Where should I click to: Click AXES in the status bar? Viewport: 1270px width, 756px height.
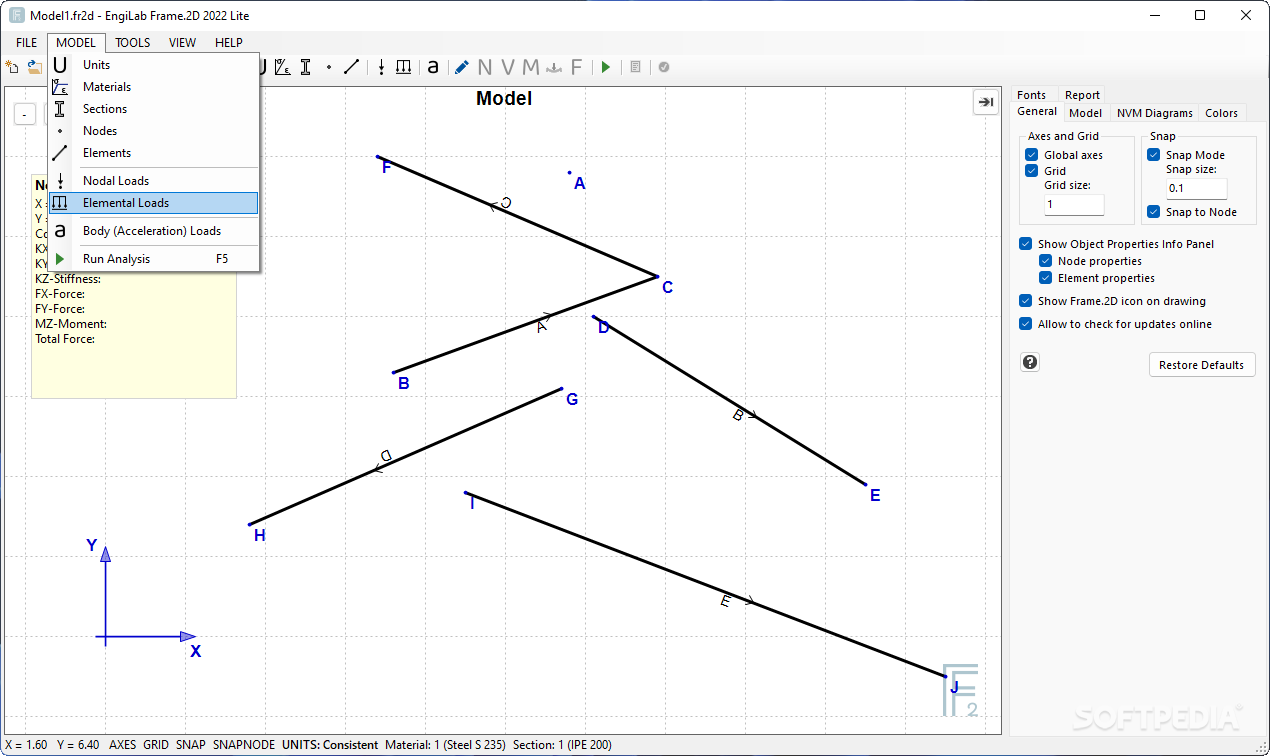(123, 745)
